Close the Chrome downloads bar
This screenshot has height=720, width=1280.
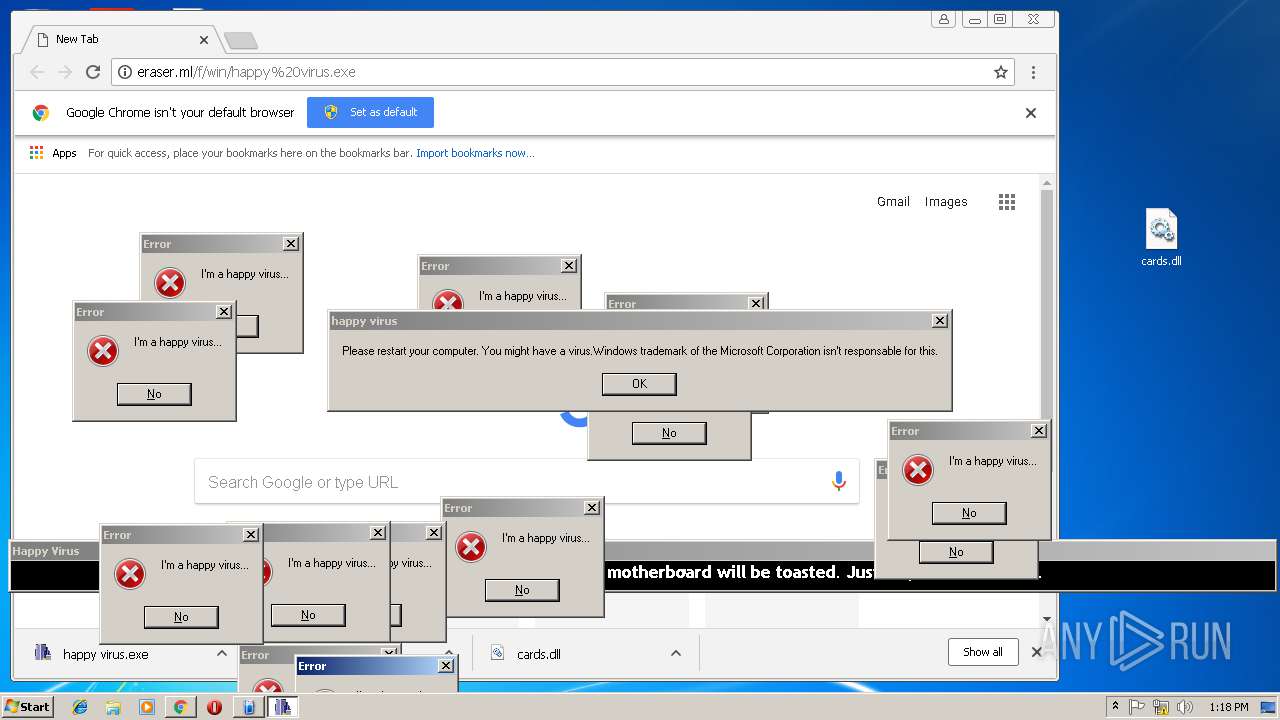[x=1037, y=652]
